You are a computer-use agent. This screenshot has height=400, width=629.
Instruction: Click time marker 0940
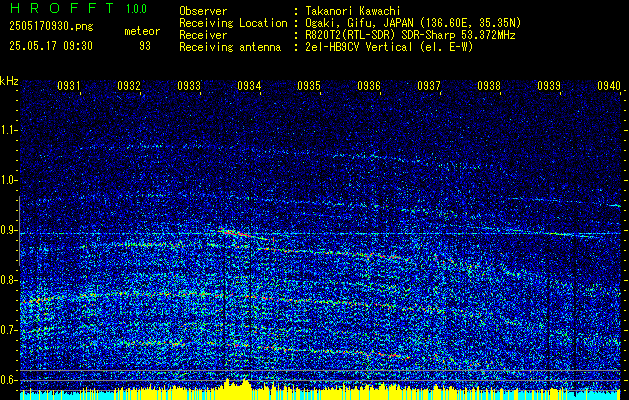tap(609, 85)
